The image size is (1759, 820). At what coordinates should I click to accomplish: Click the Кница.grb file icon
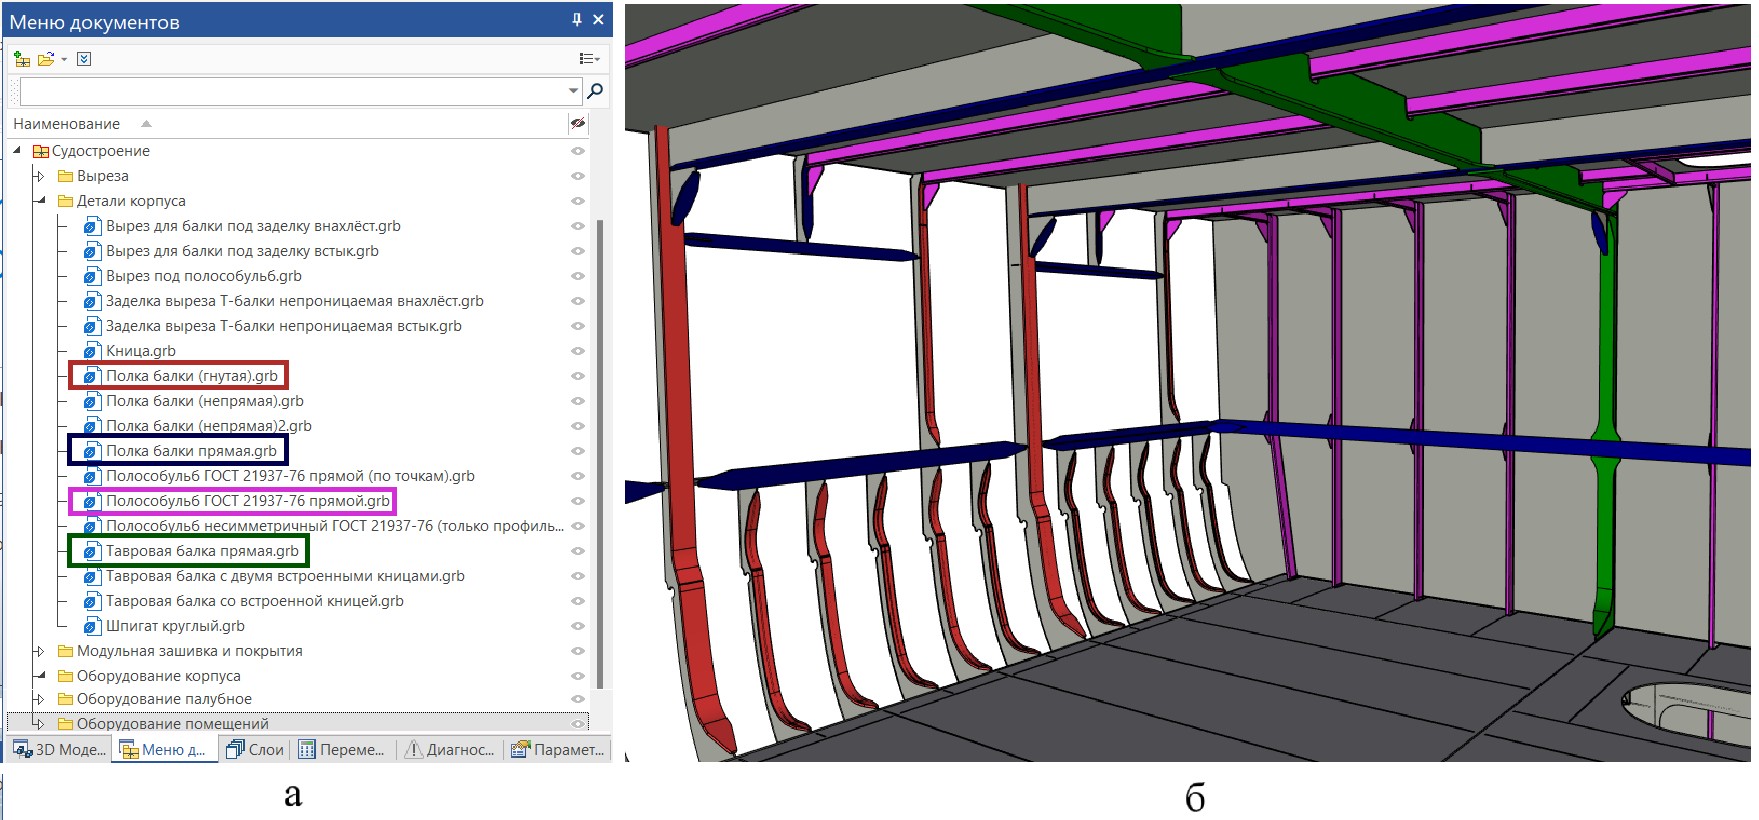click(x=92, y=351)
